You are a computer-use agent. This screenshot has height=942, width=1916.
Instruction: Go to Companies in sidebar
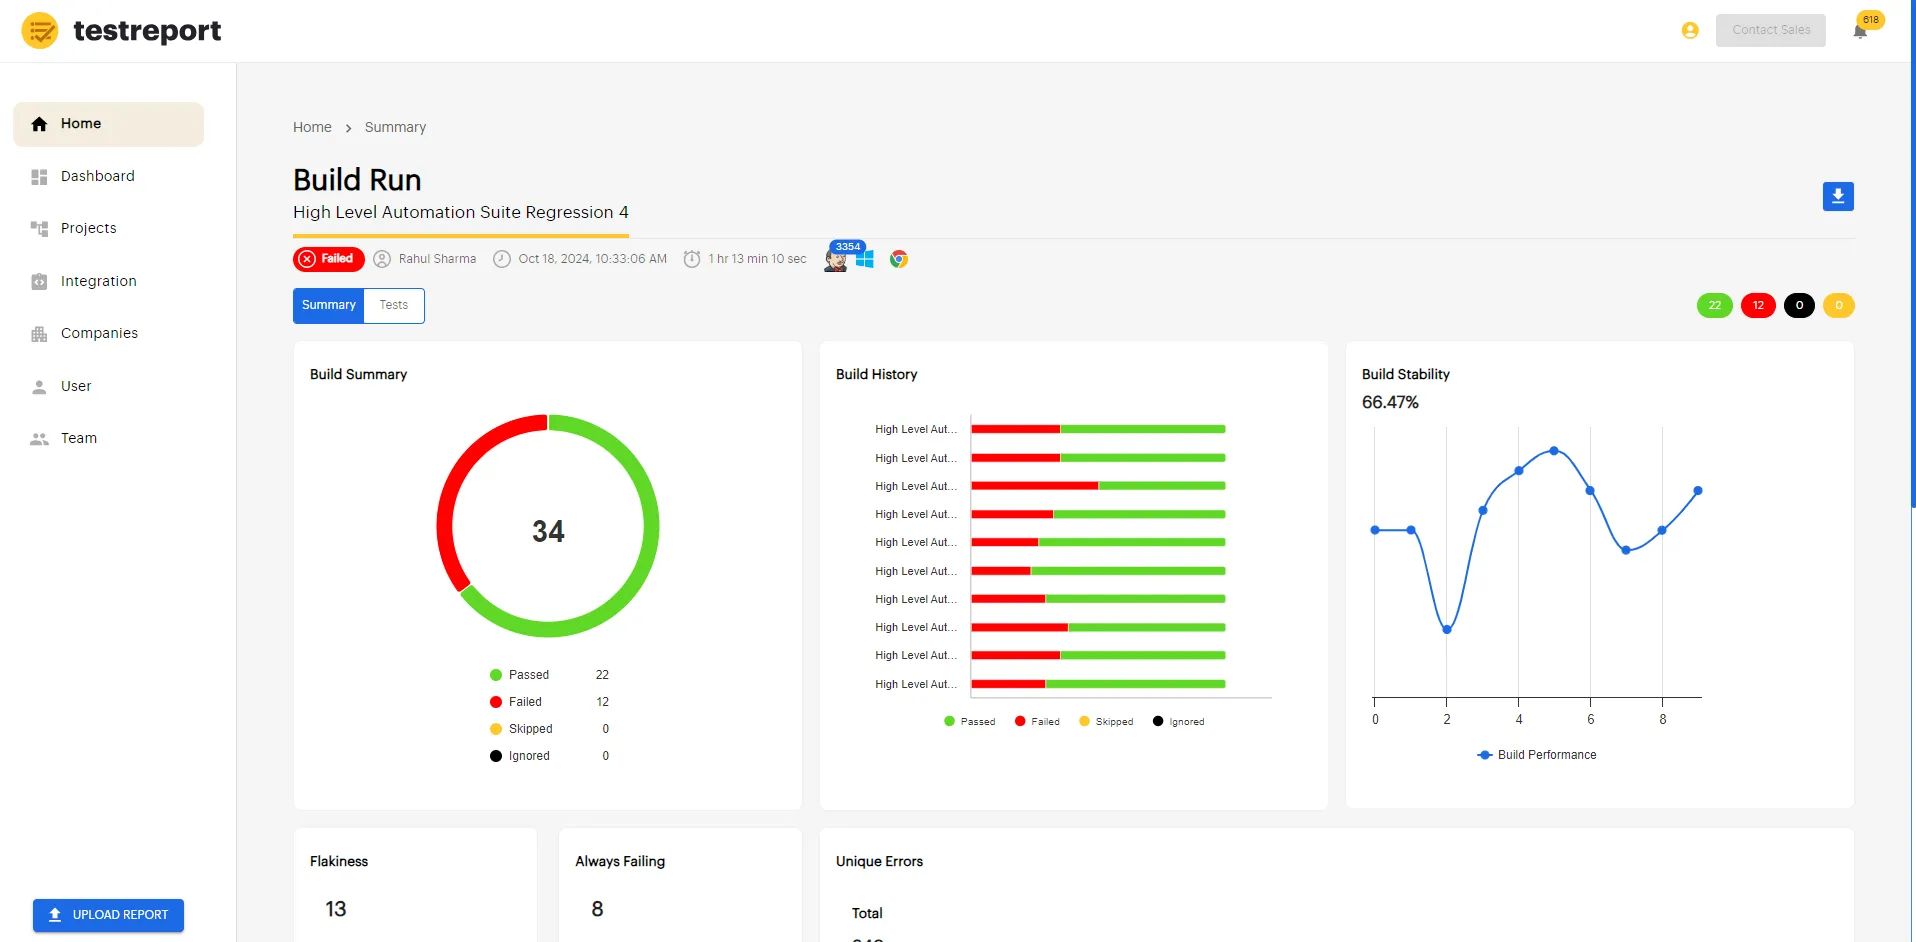click(x=99, y=333)
